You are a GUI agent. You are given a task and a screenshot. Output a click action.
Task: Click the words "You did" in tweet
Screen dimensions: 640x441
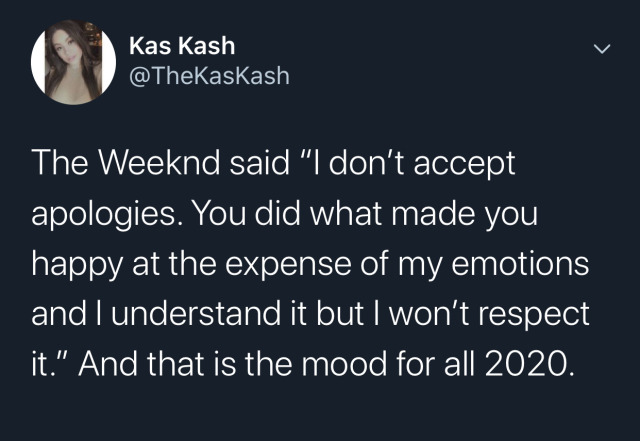(246, 213)
